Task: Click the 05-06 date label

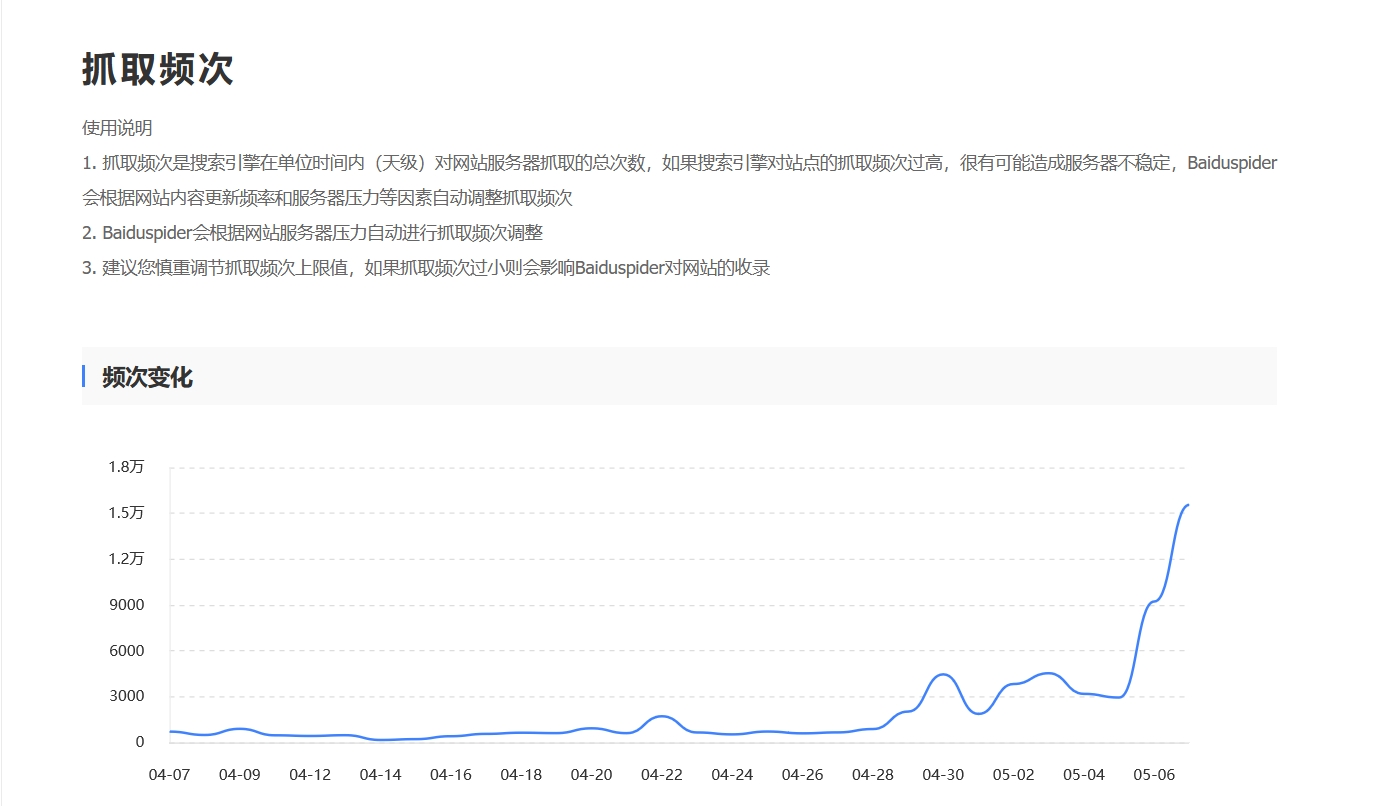Action: (x=1155, y=775)
